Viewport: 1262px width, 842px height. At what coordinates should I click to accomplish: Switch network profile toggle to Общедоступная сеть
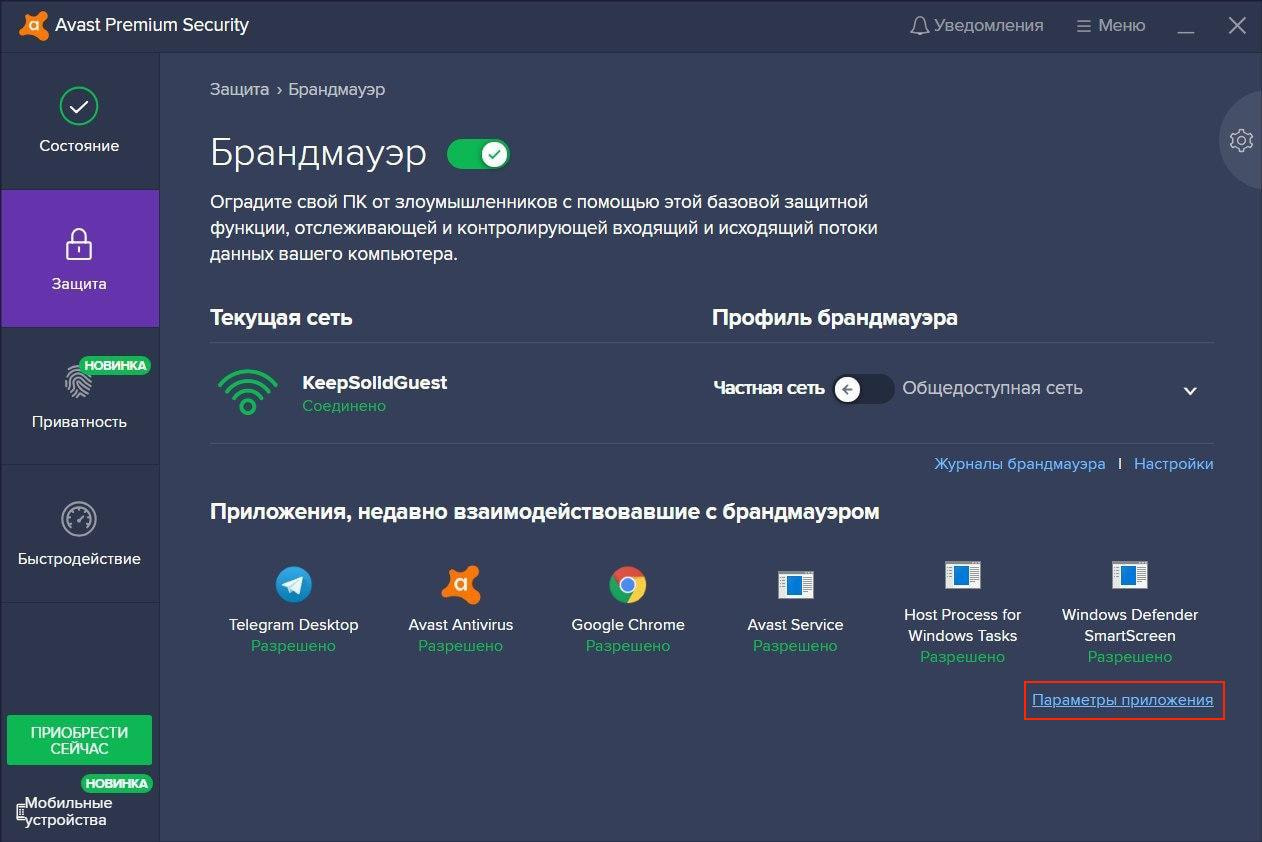point(862,389)
